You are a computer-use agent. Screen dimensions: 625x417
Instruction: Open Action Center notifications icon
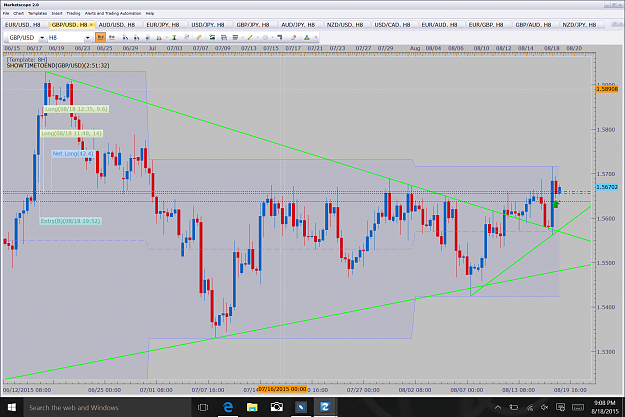(x=560, y=407)
